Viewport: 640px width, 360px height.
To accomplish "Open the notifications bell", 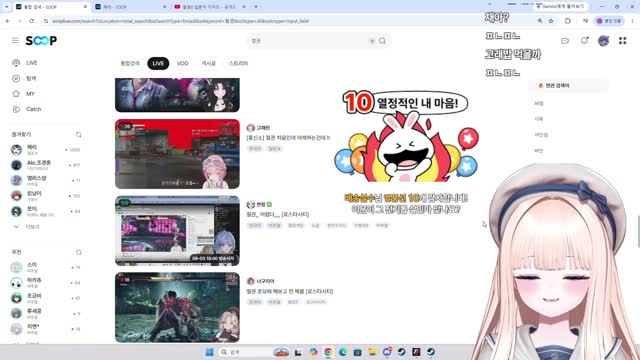I will (584, 41).
